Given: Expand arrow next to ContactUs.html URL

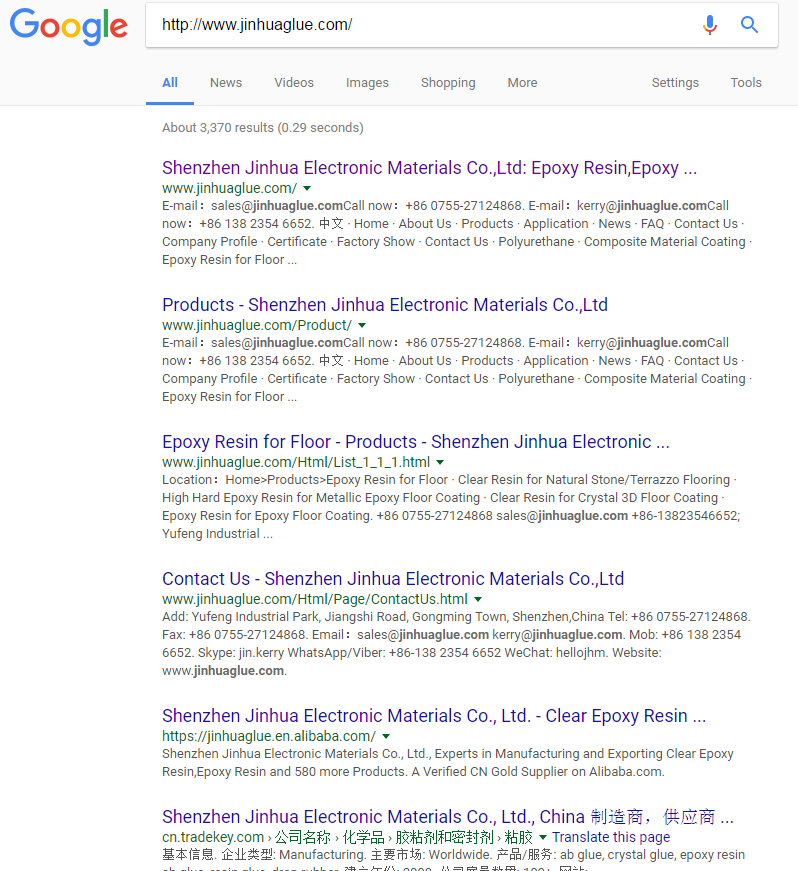Looking at the screenshot, I should pos(478,599).
